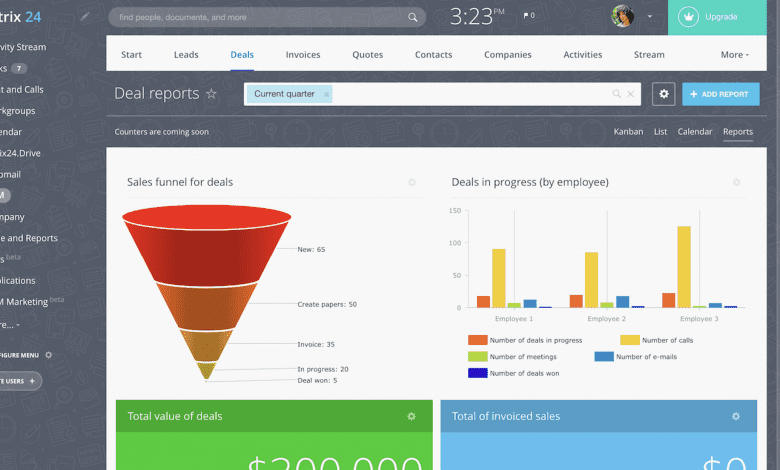Clear the filter field with the X icon
This screenshot has width=780, height=470.
630,94
